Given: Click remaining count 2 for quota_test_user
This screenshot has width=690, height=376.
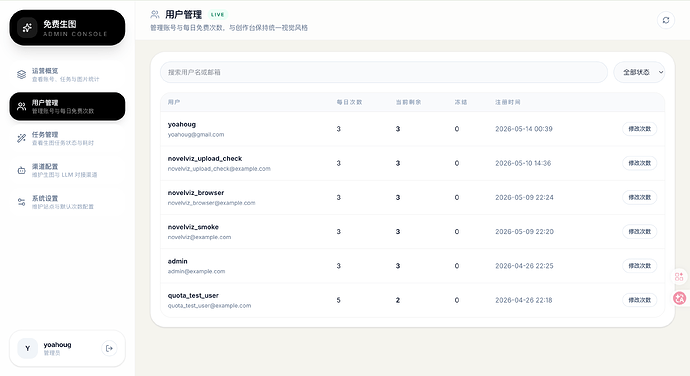Looking at the screenshot, I should [398, 300].
